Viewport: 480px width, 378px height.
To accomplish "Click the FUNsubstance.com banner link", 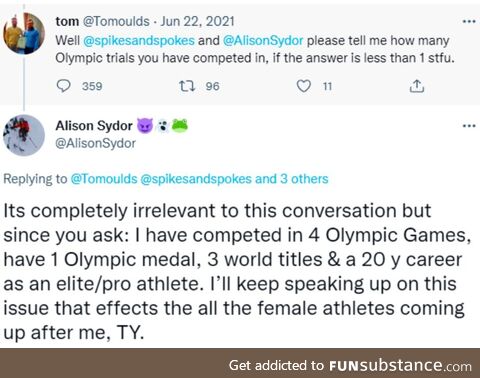I will point(350,366).
